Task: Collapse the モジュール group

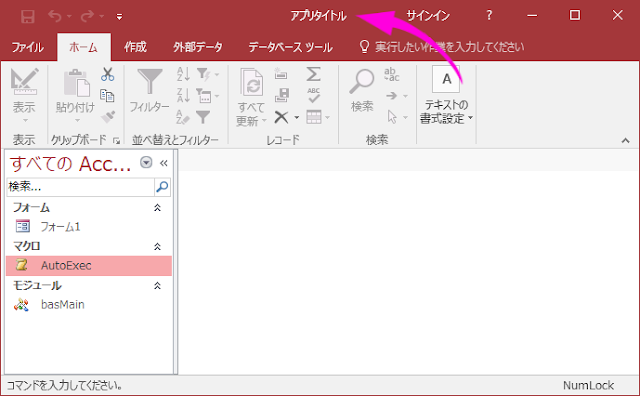Action: coord(158,286)
